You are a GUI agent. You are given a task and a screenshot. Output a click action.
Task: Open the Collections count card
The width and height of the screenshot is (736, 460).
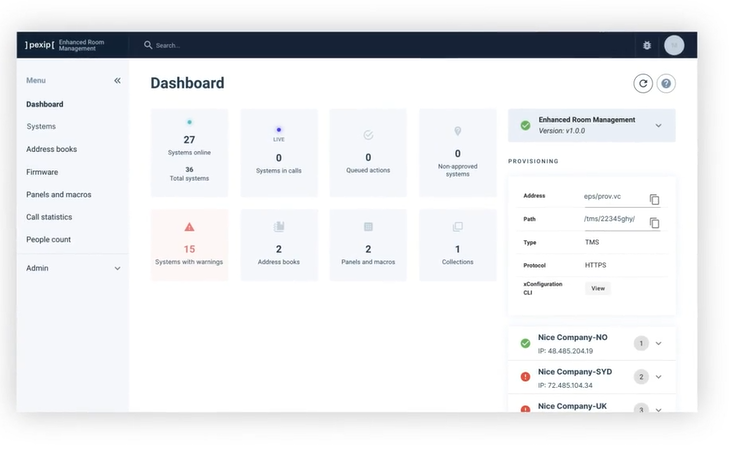(x=458, y=245)
